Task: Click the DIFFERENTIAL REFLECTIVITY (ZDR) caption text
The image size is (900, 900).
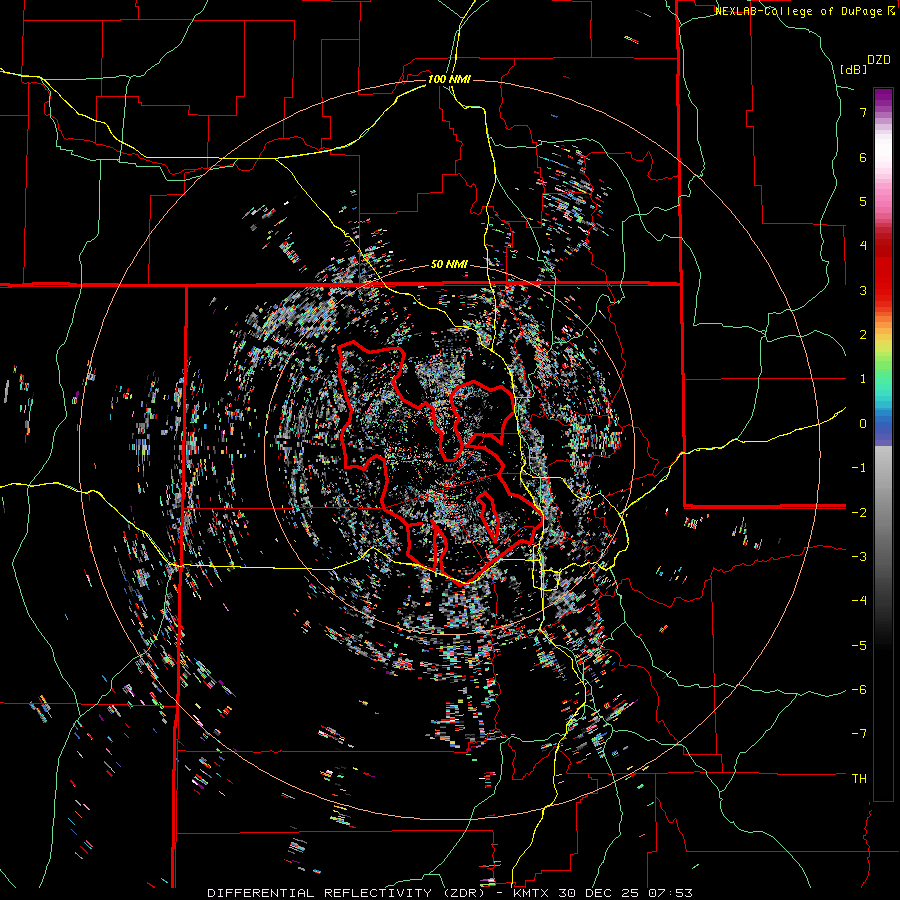Action: [348, 893]
